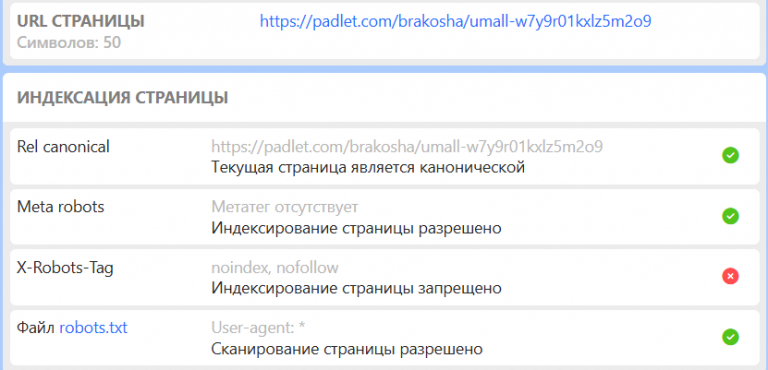
Task: Click 'User-agent: *' gray text
Action: pos(259,327)
